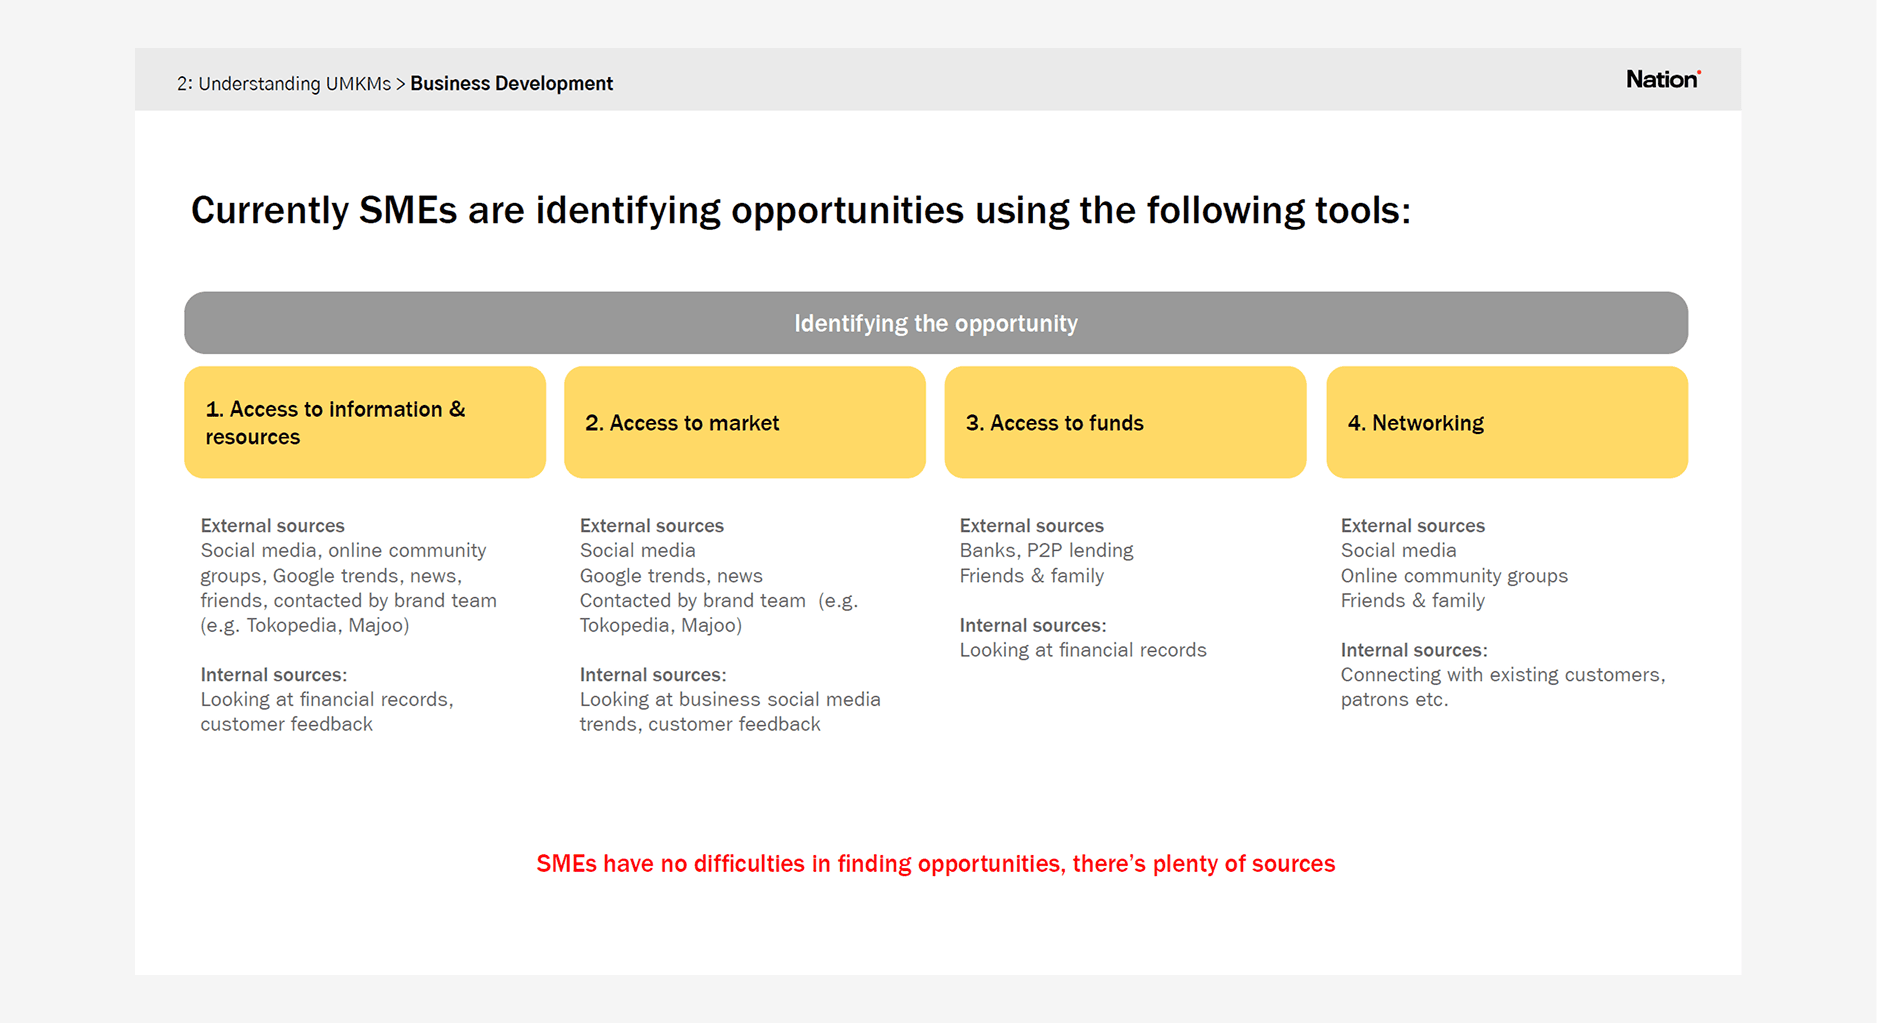Click 'External sources' heading under Access to market
Viewport: 1877px width, 1023px height.
pyautogui.click(x=652, y=526)
